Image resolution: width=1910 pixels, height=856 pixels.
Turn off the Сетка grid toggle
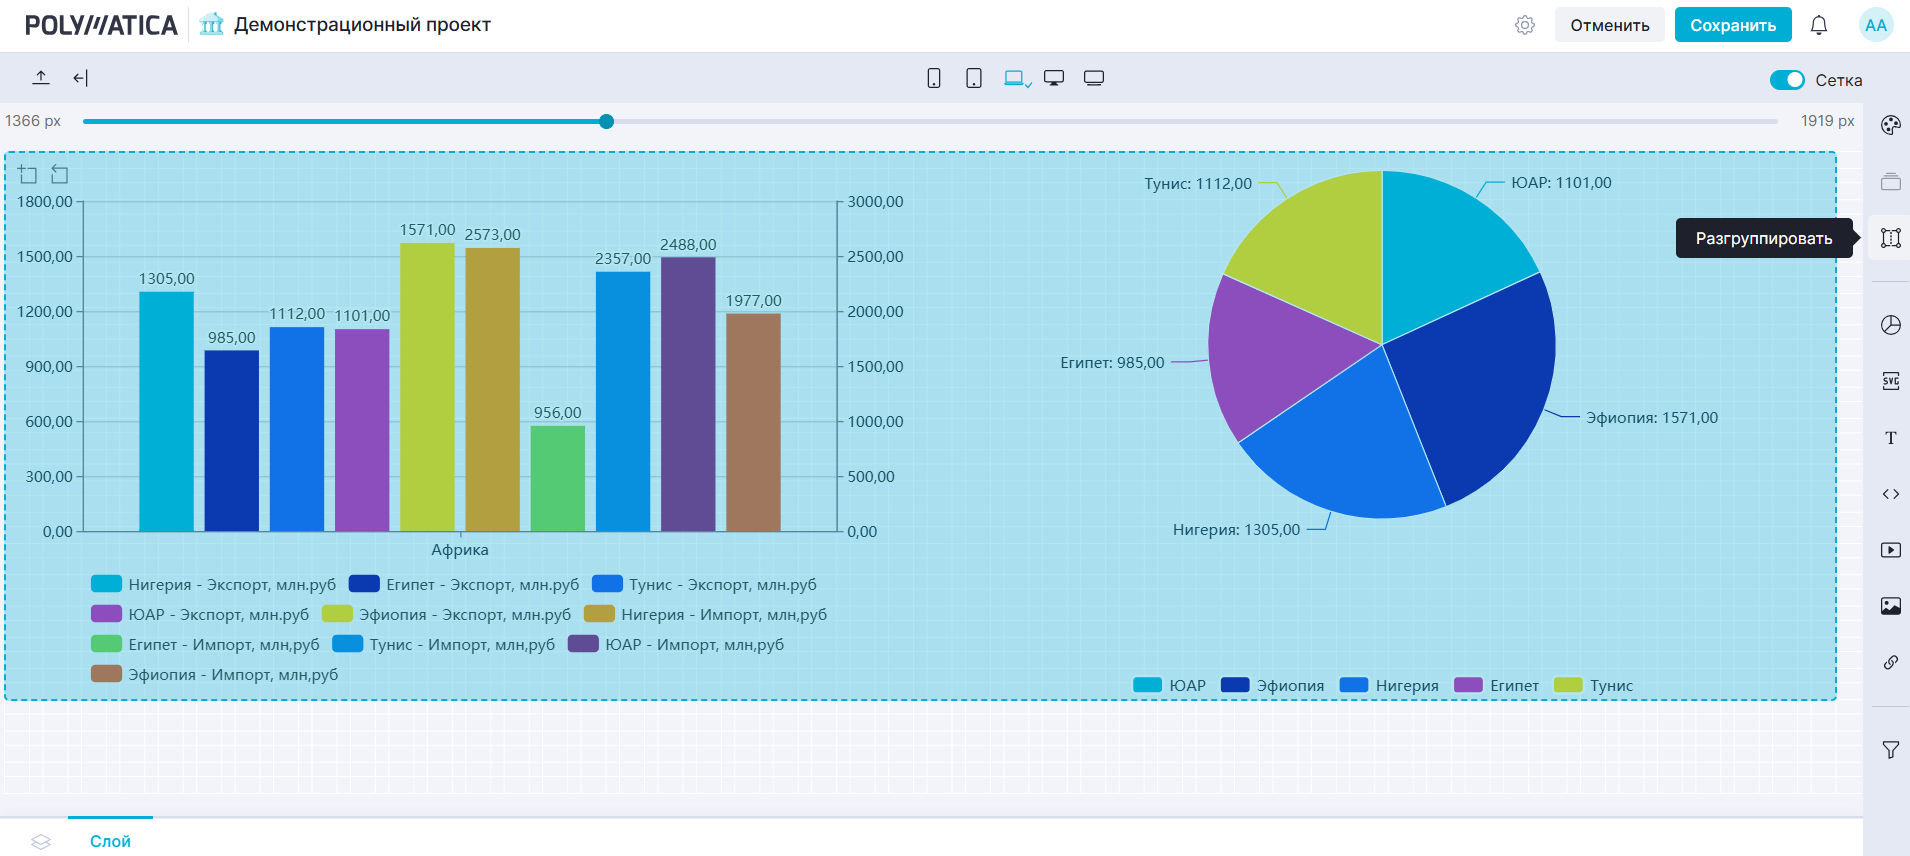pyautogui.click(x=1786, y=80)
